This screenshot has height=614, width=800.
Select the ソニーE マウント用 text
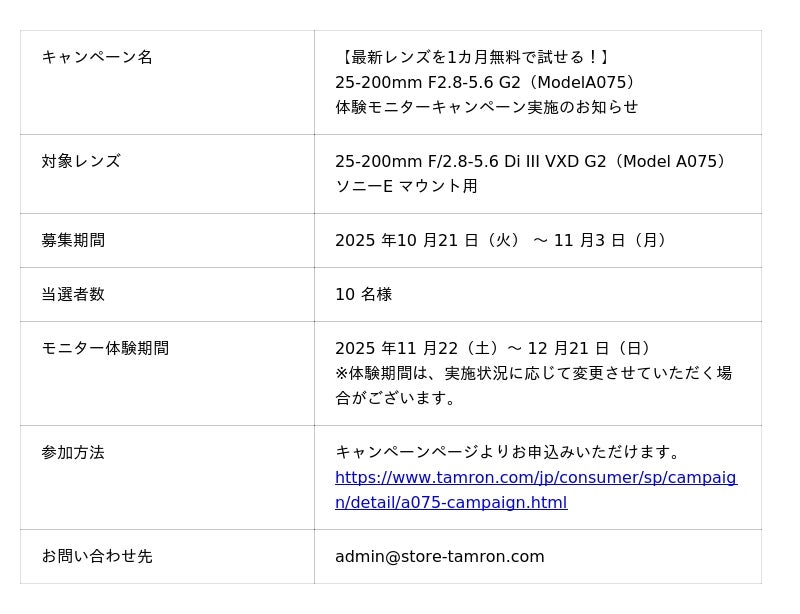(406, 186)
